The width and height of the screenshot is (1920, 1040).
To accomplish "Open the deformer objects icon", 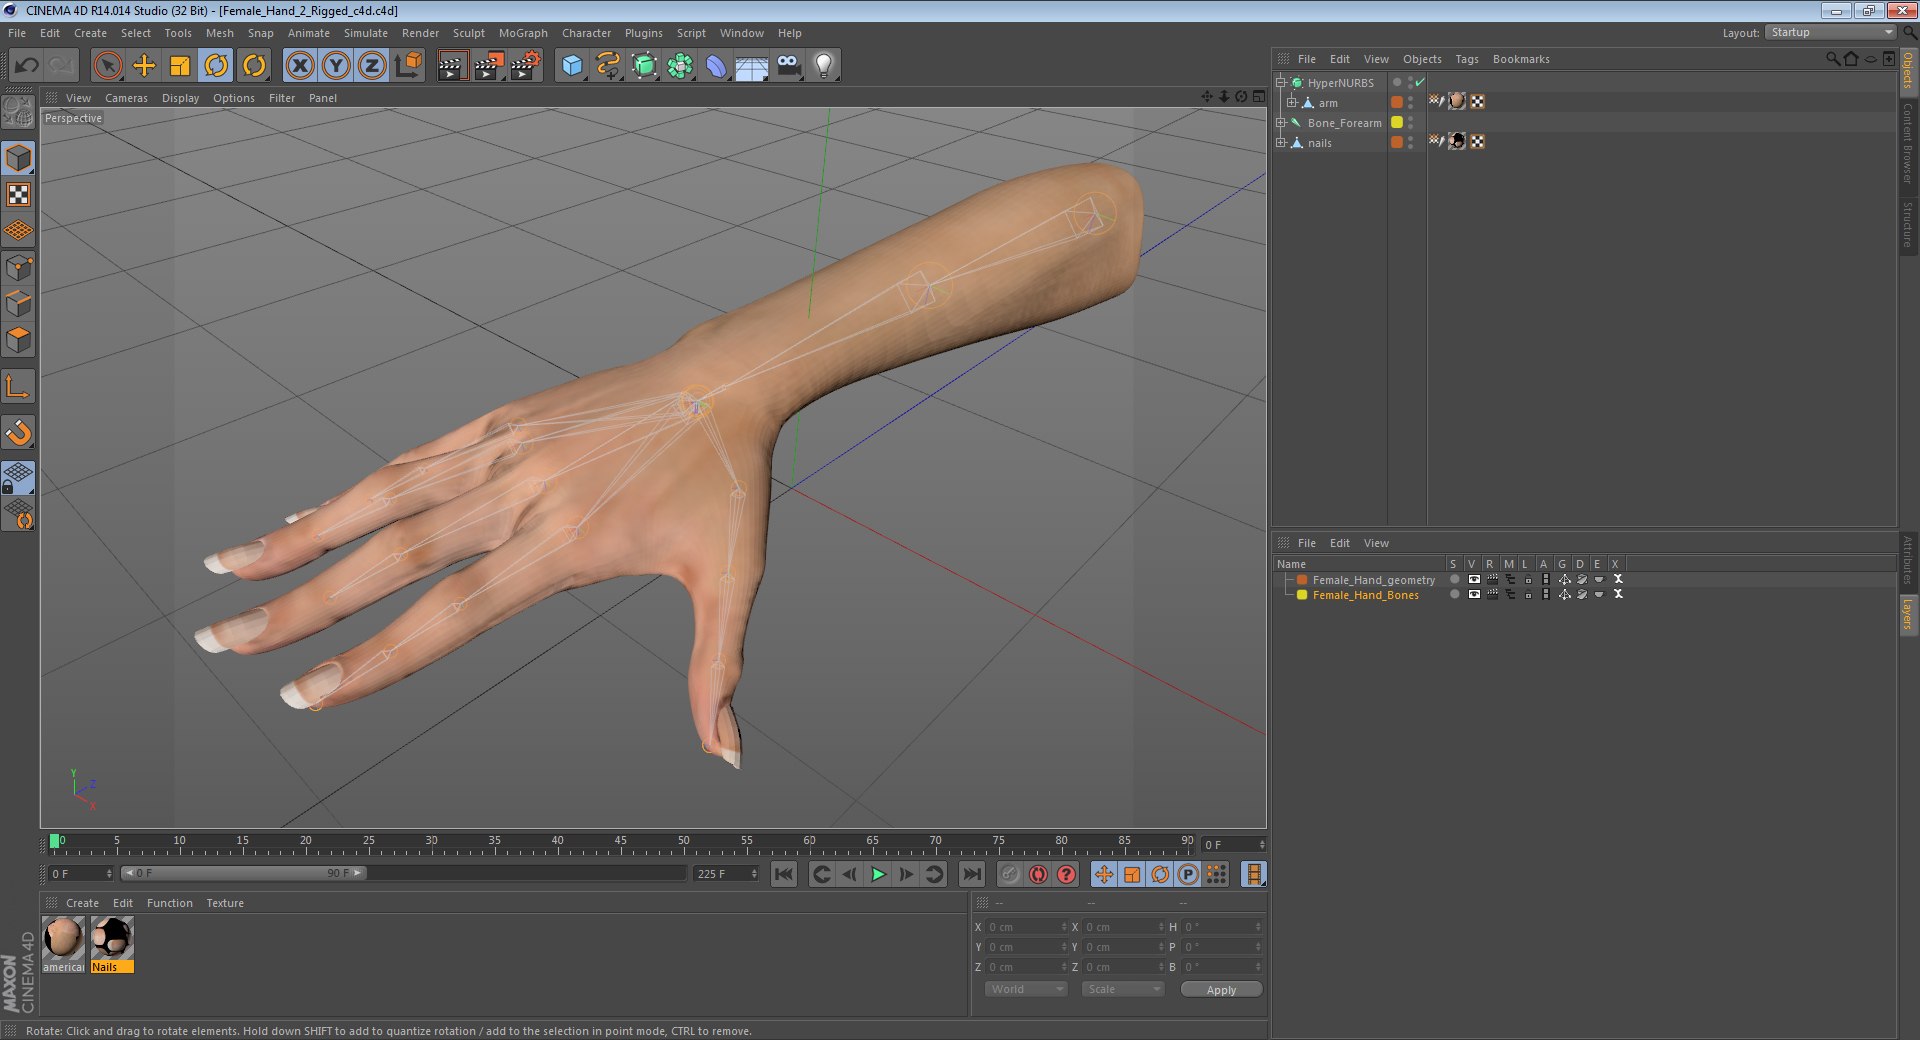I will (x=716, y=66).
